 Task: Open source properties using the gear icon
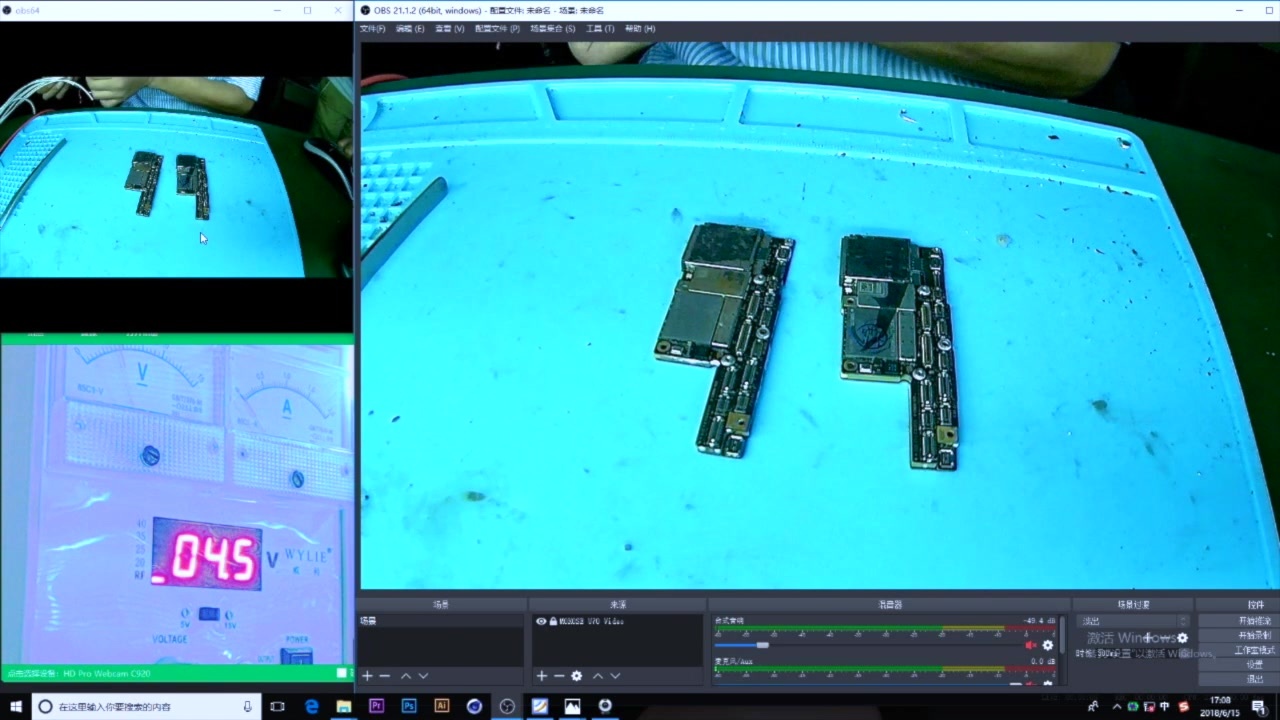pyautogui.click(x=576, y=676)
